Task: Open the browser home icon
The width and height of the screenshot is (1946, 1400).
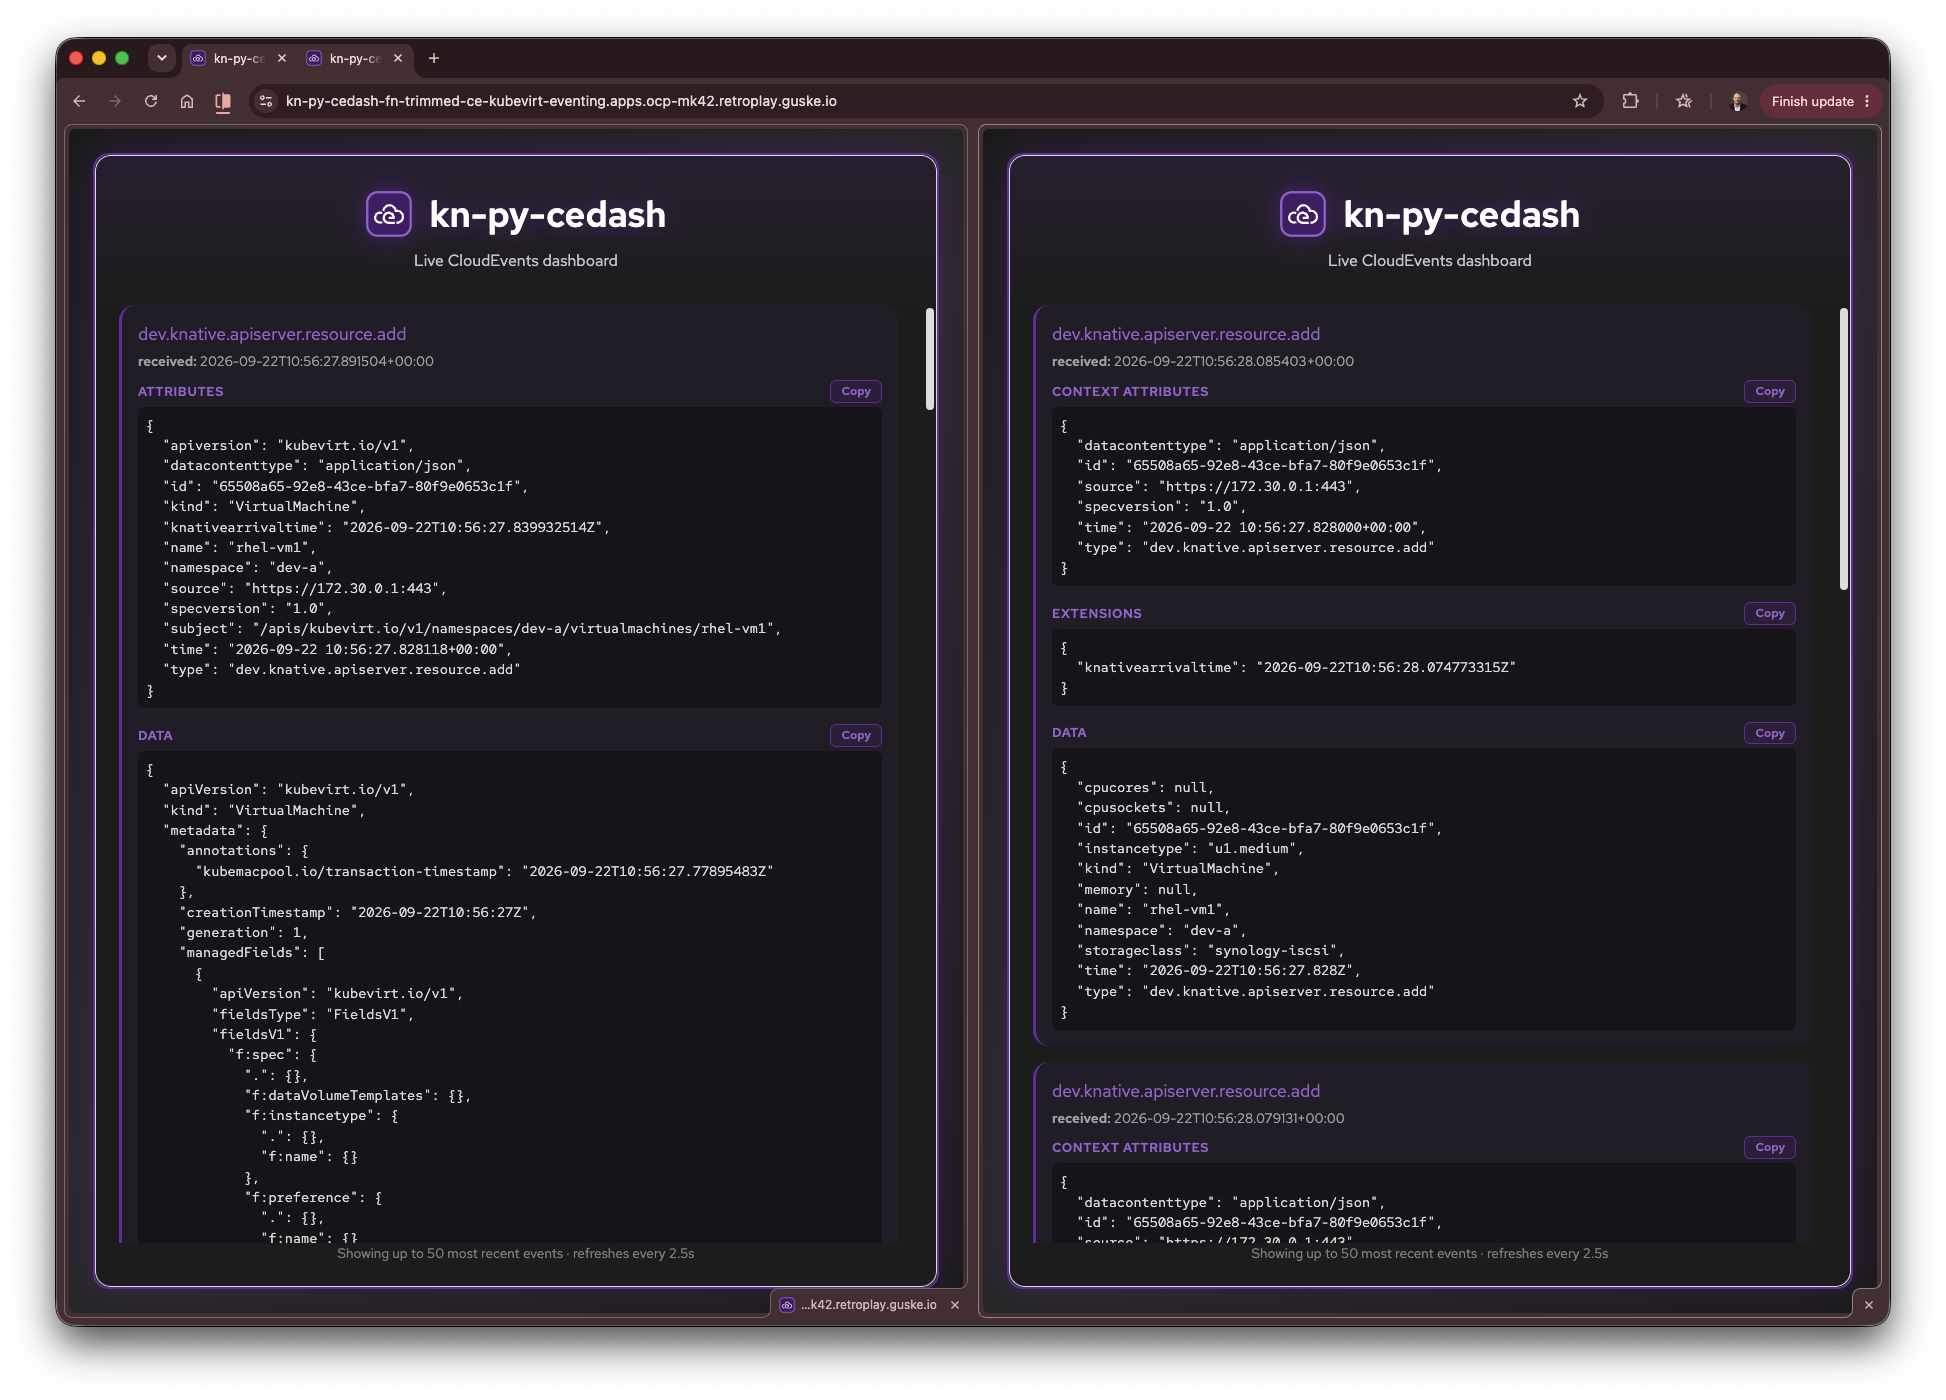Action: [x=187, y=101]
